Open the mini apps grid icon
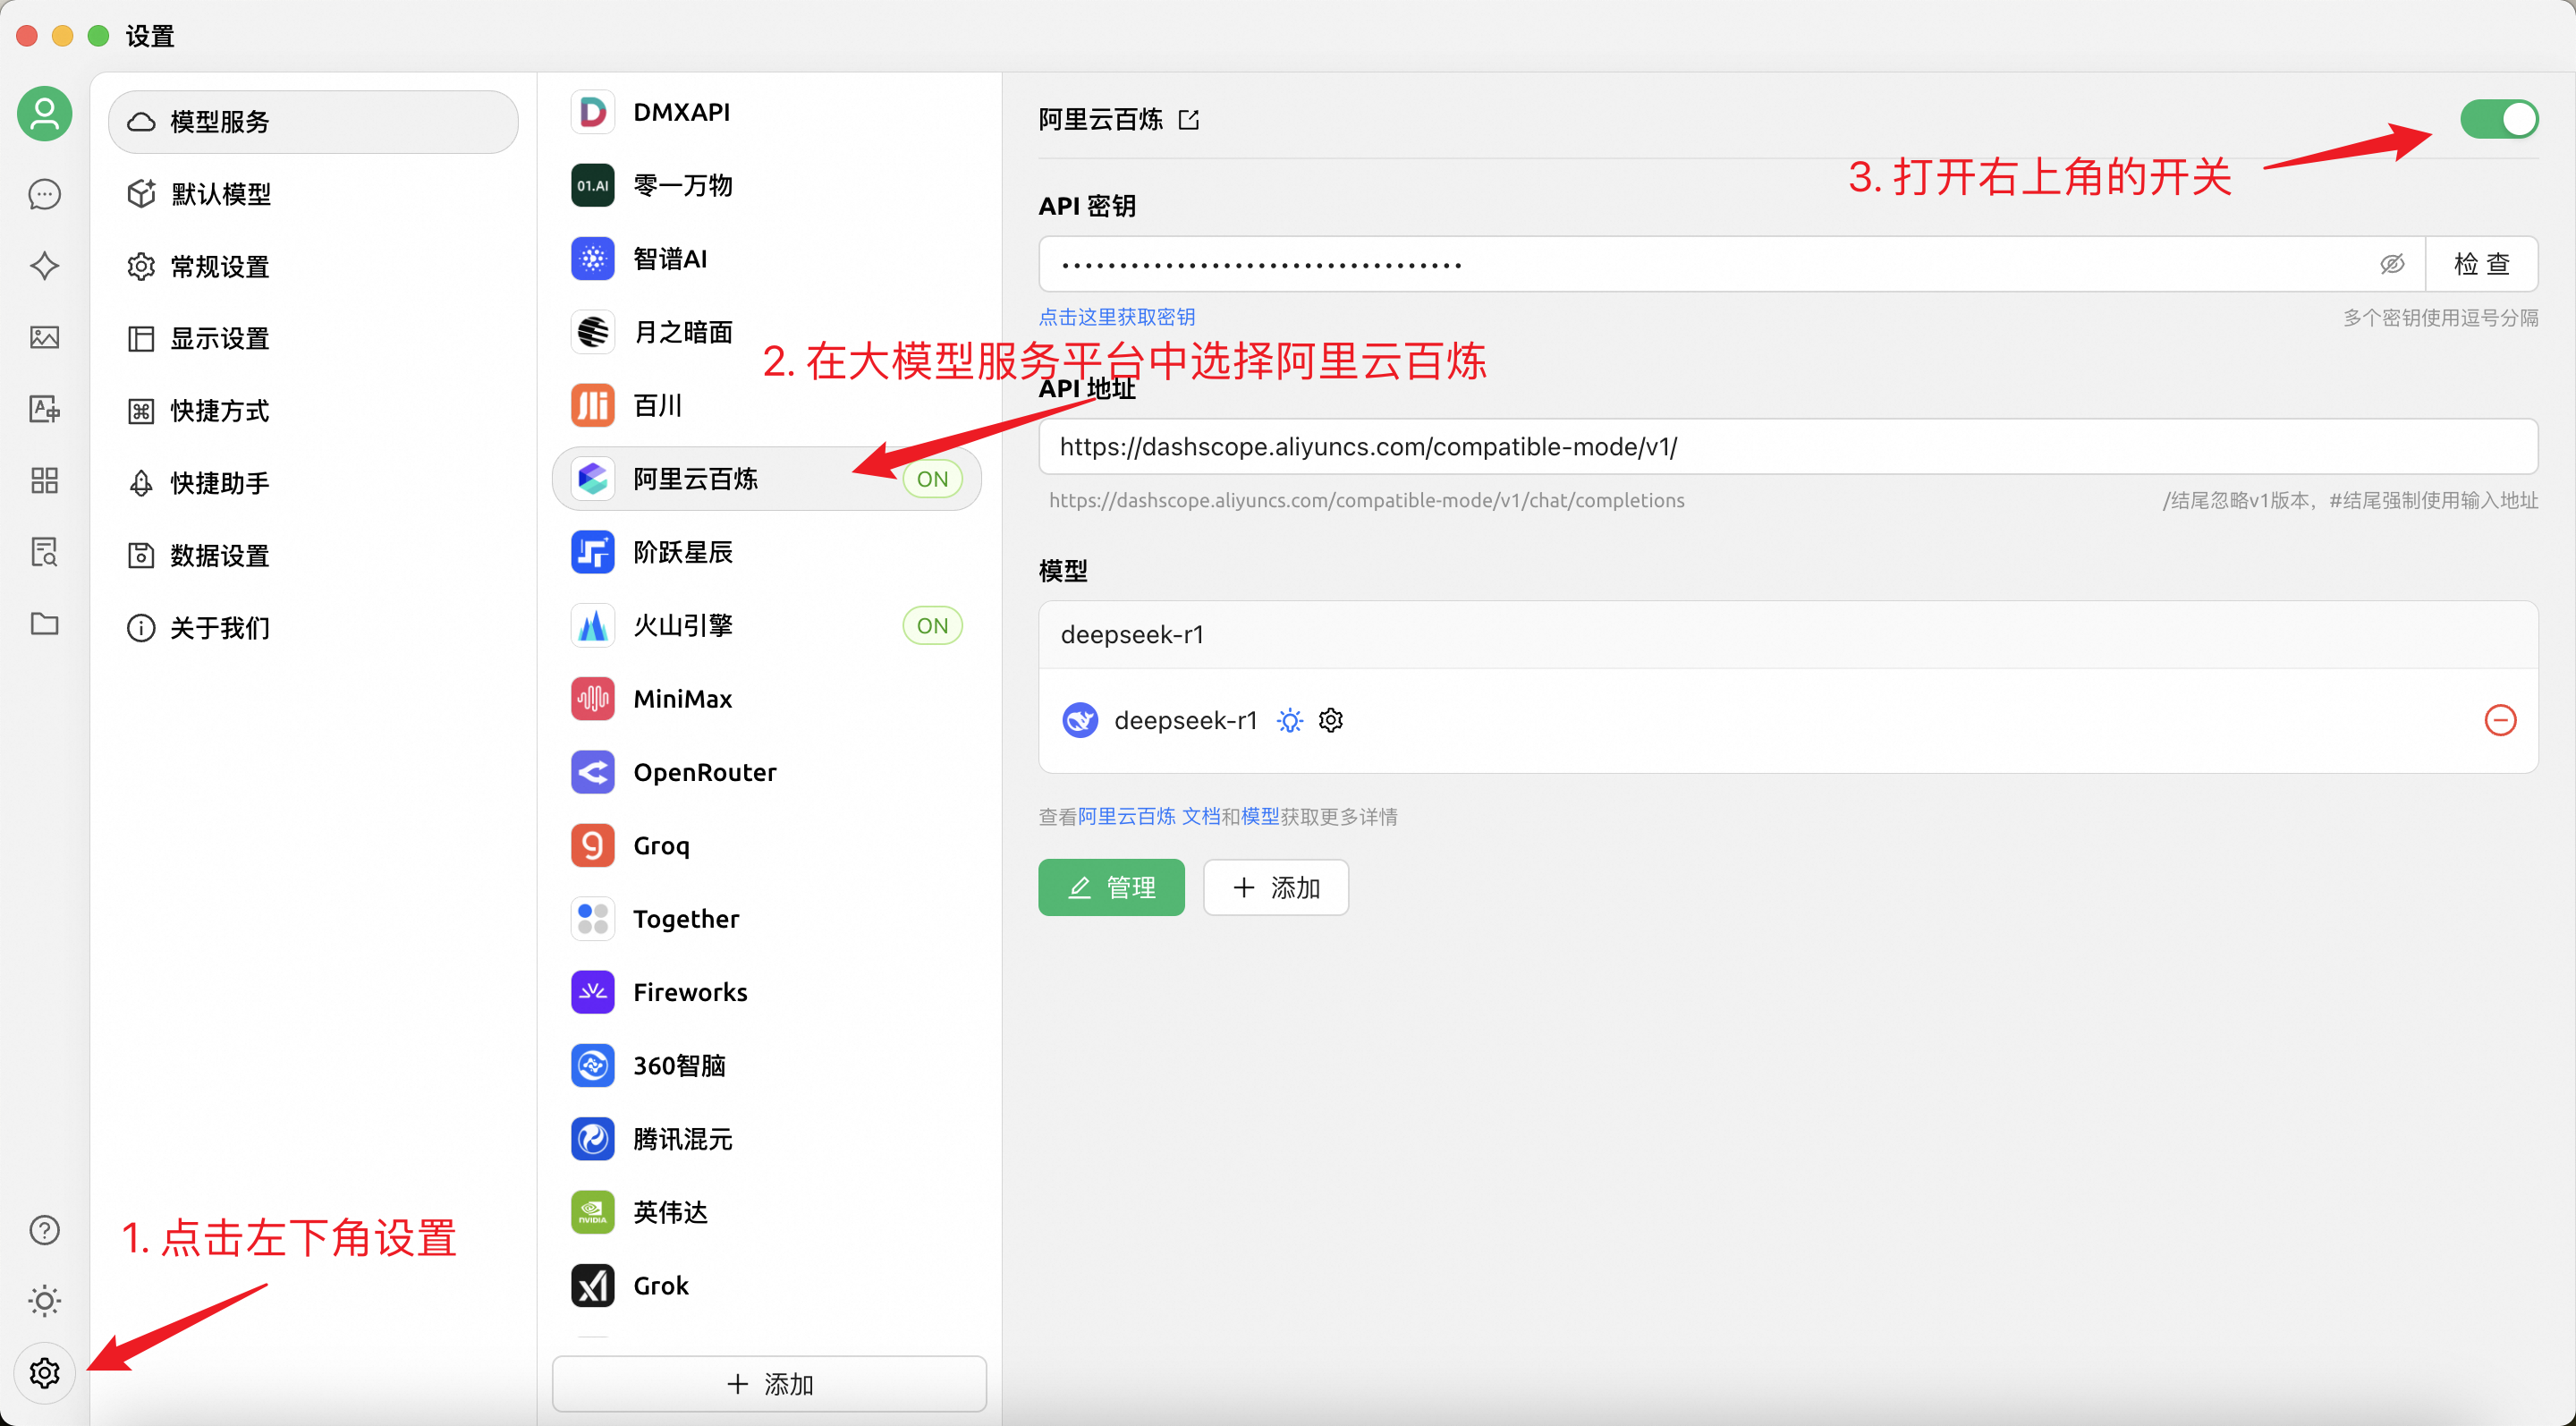Screen dimensions: 2576x1426 44,481
